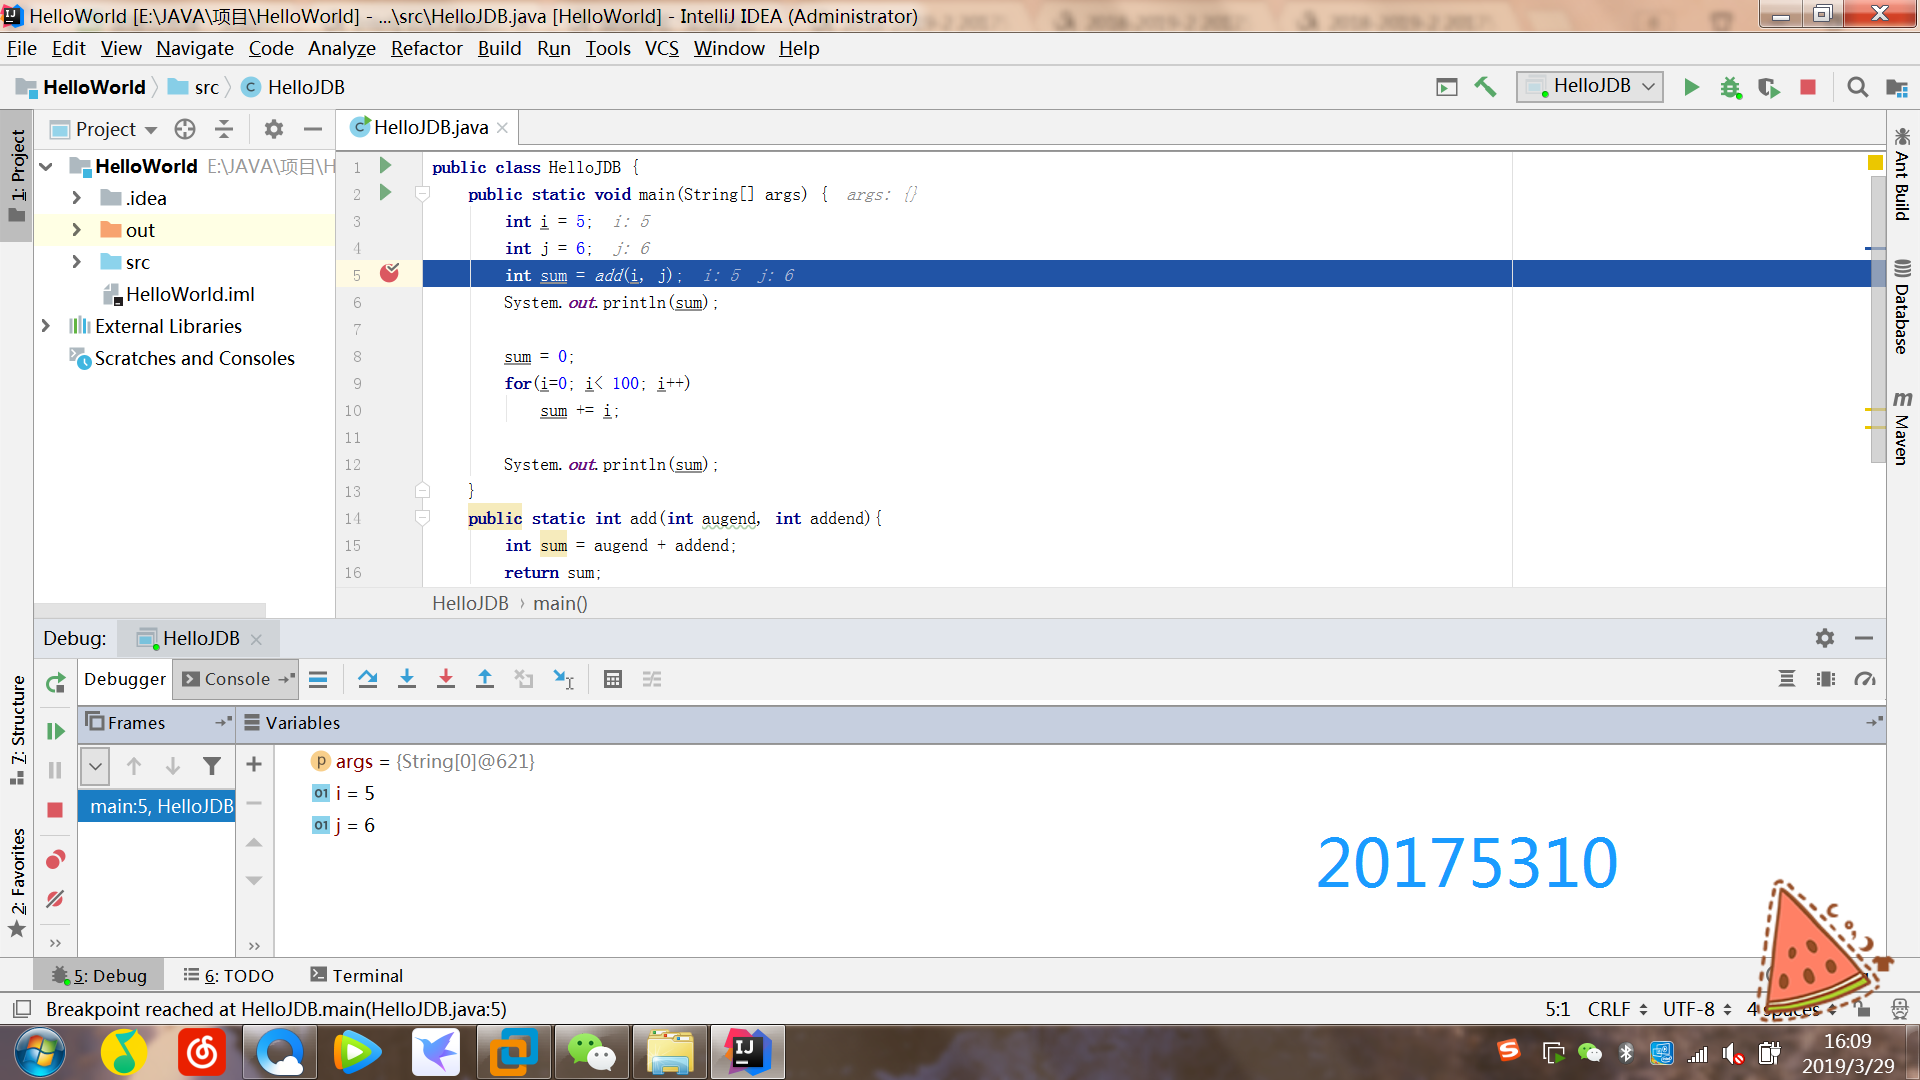Open HelloJDB run configuration dropdown
The width and height of the screenshot is (1920, 1080).
pyautogui.click(x=1590, y=87)
